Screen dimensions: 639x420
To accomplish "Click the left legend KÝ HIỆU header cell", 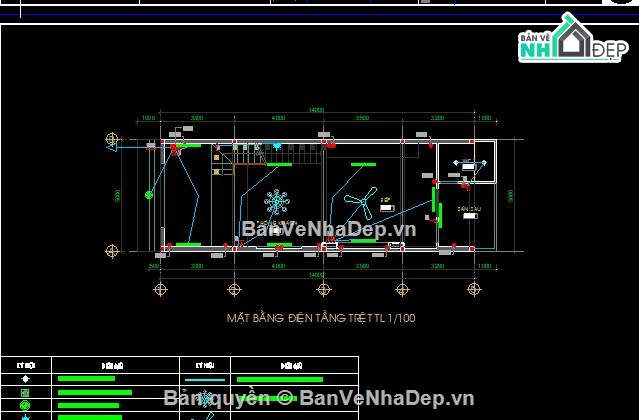I will [x=26, y=365].
